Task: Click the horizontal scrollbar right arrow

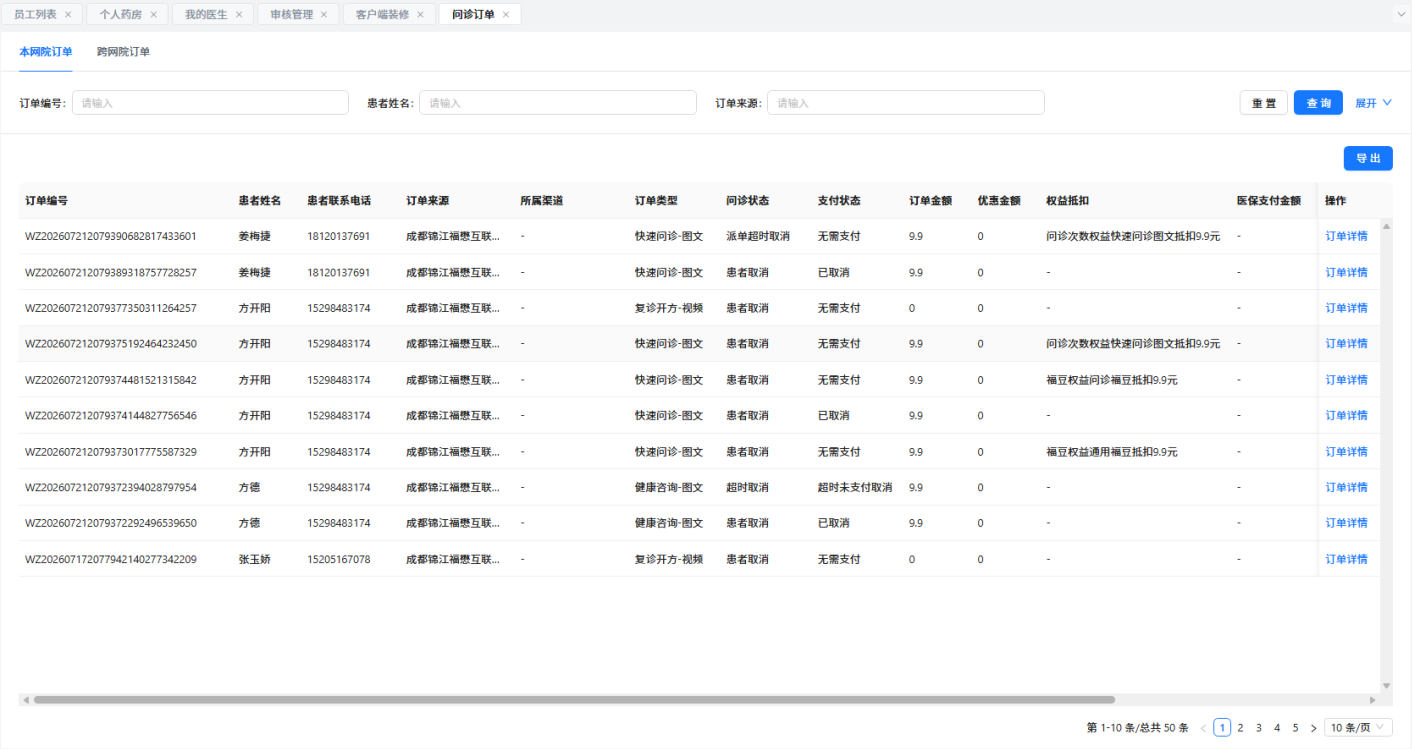Action: tap(1373, 700)
